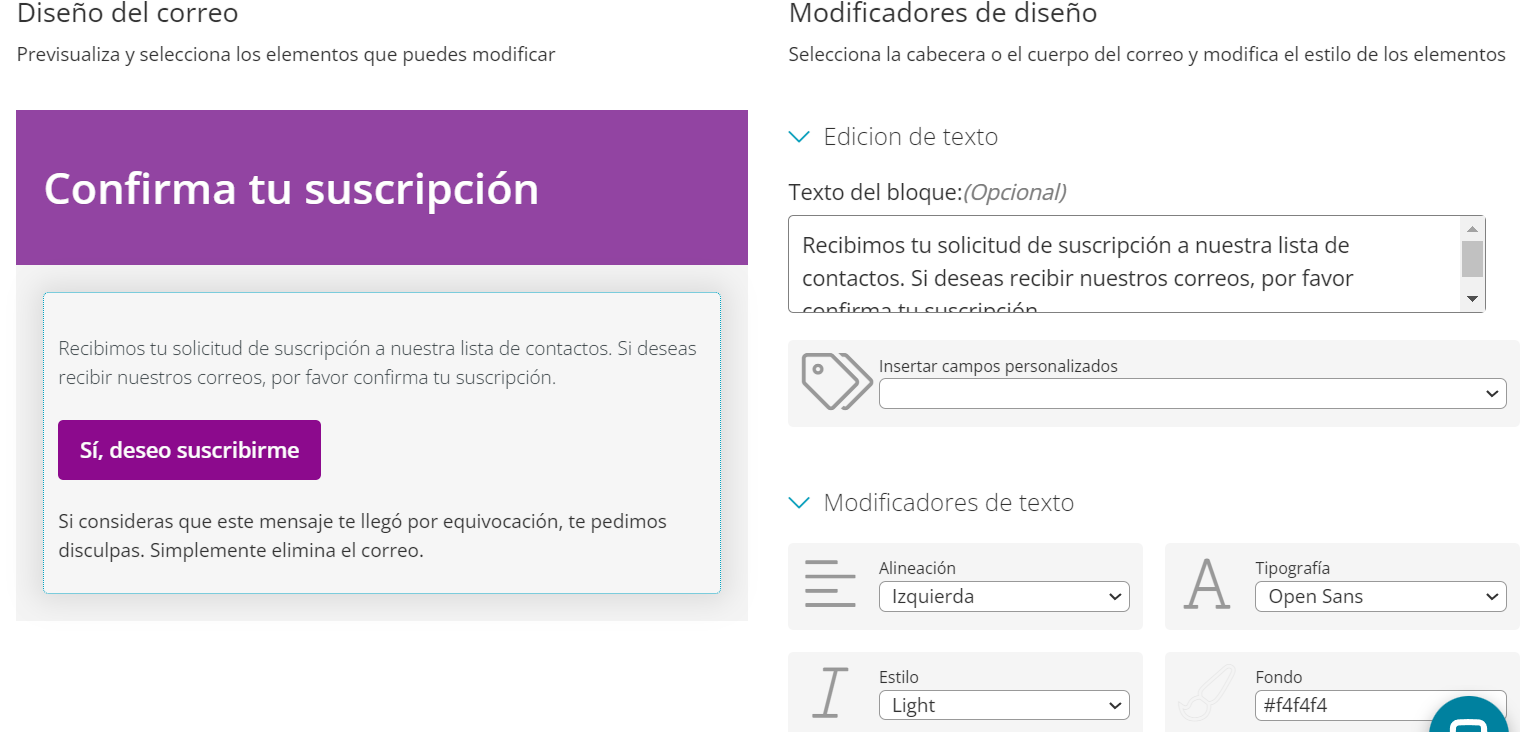Click the typography letter A icon
Screen dimensions: 1531x732
pyautogui.click(x=1207, y=585)
